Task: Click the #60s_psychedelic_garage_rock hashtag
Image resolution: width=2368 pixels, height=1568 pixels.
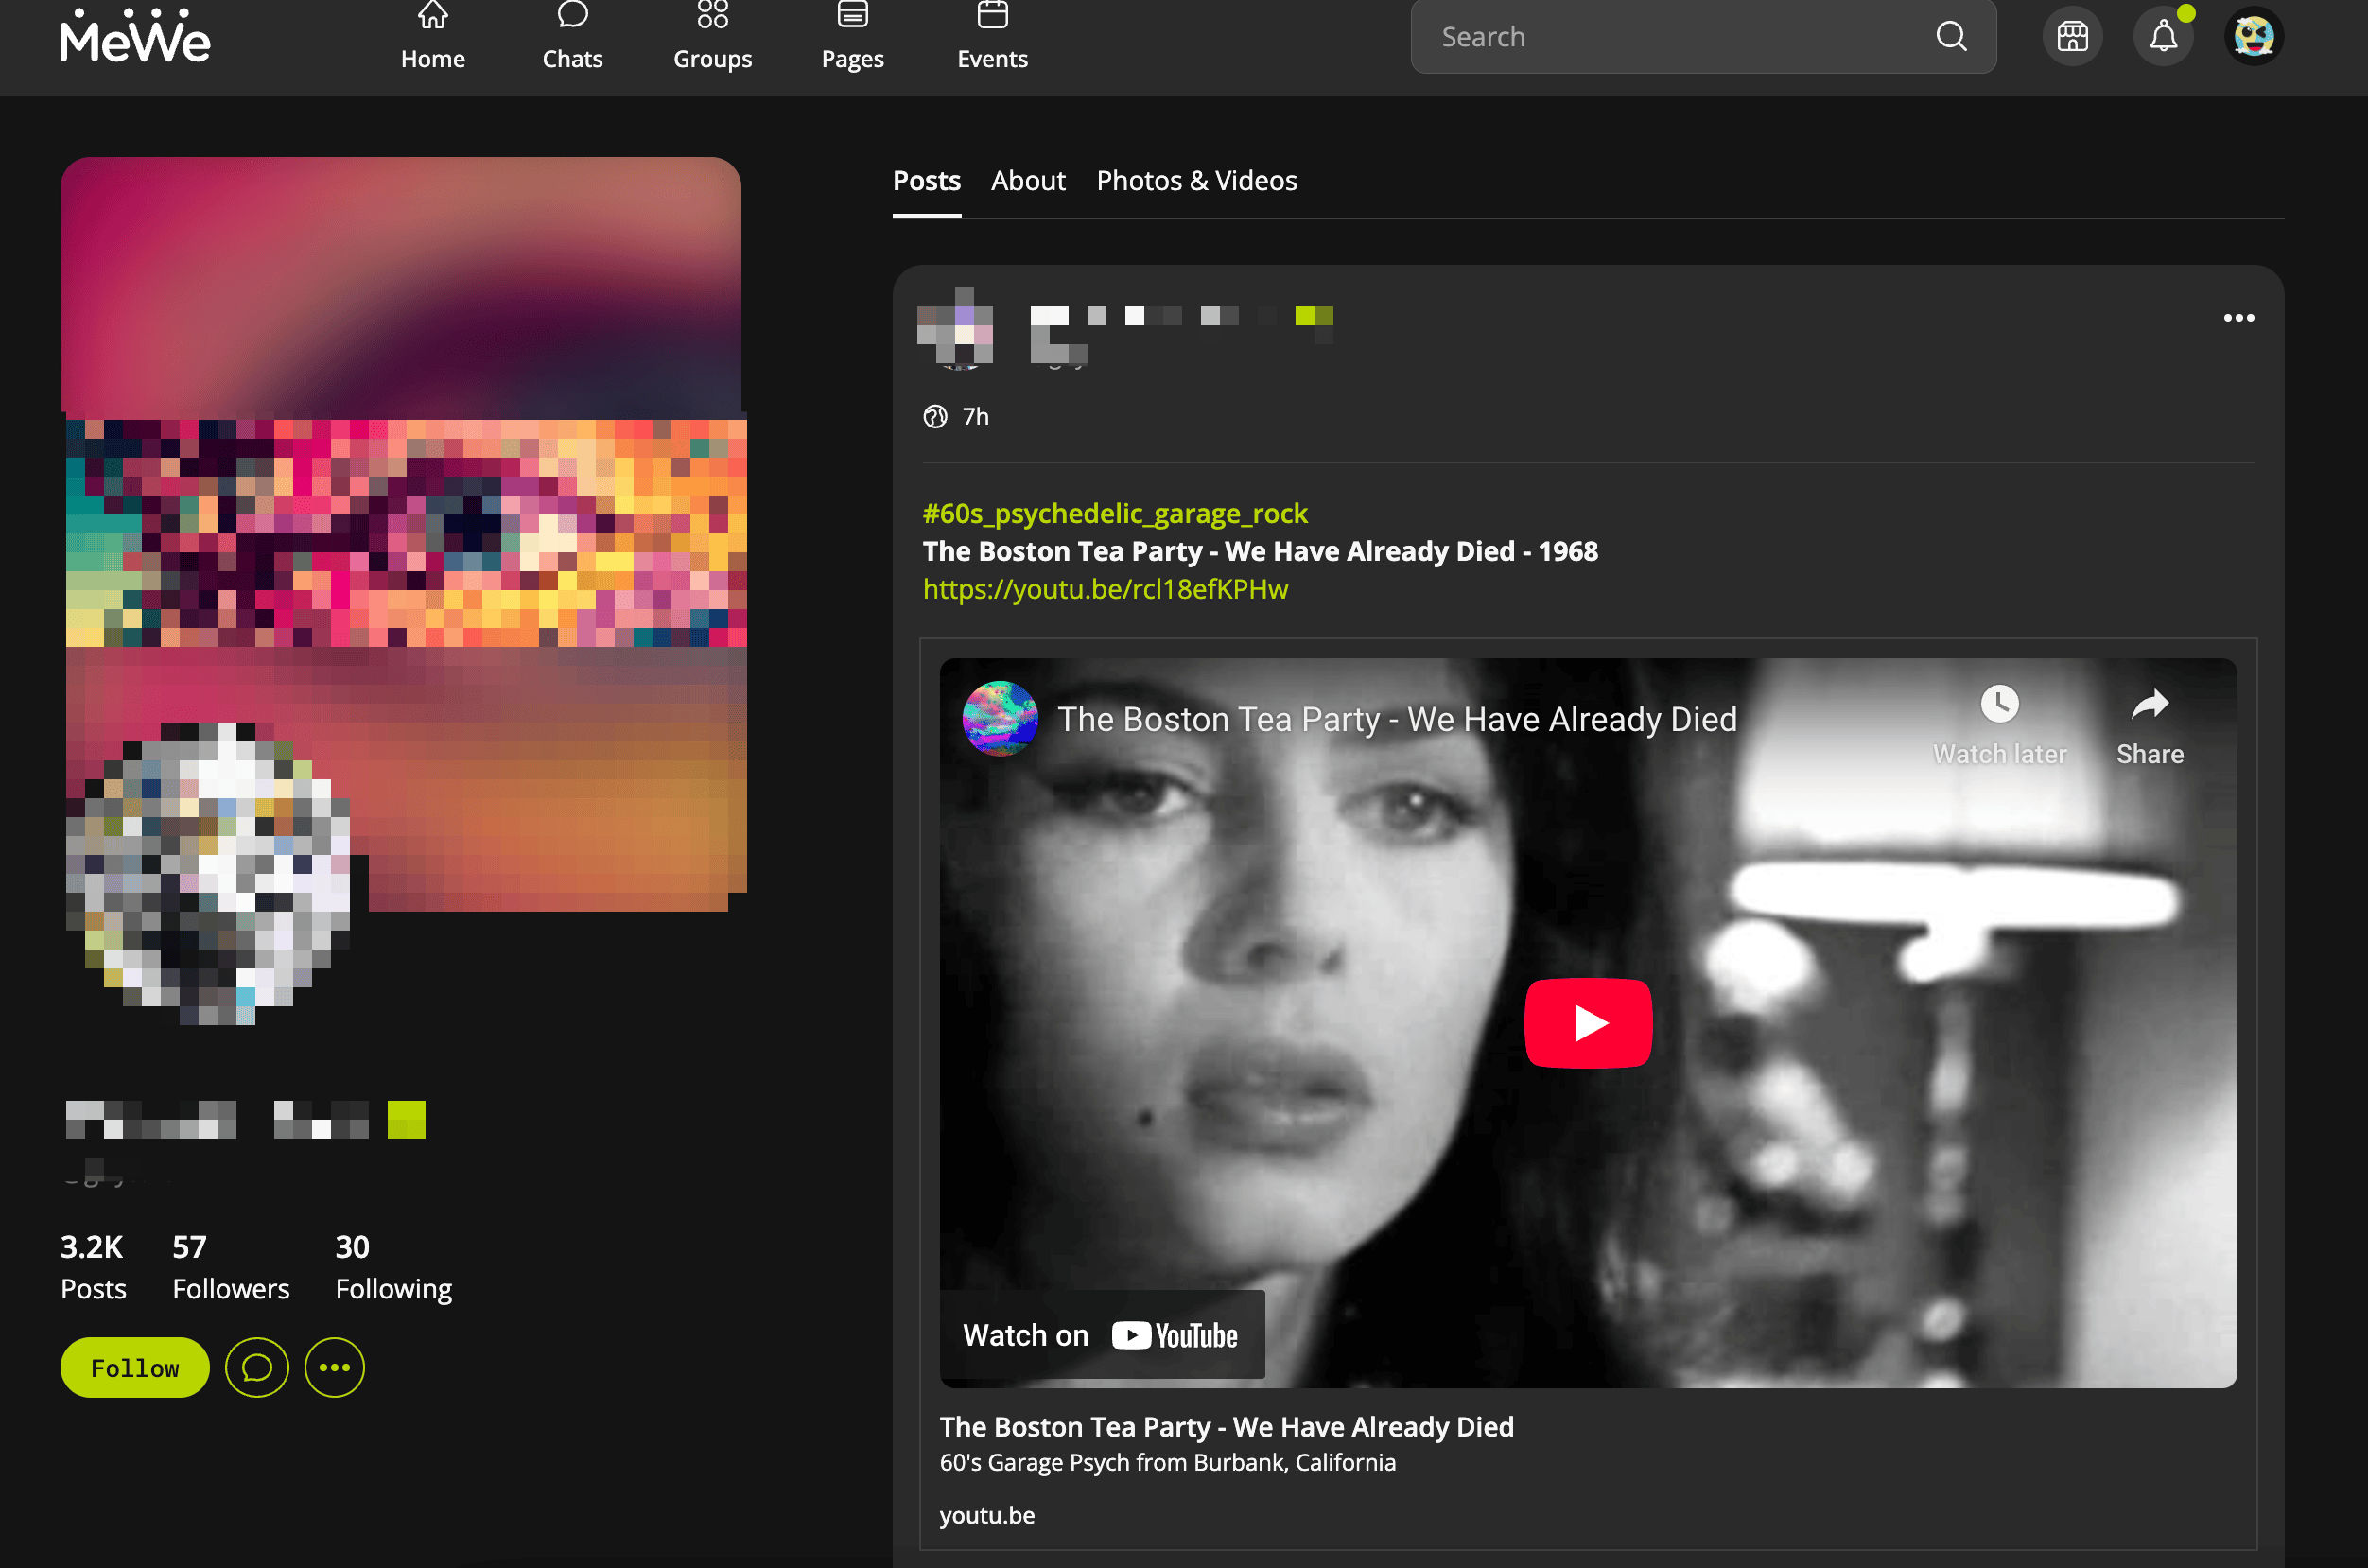Action: (1114, 513)
